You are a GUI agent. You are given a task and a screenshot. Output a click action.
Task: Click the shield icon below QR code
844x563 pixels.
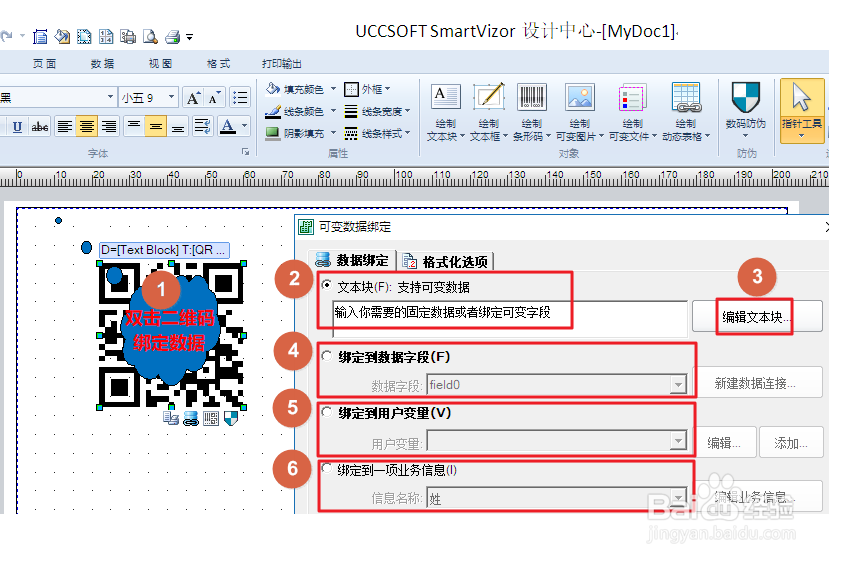[x=231, y=418]
